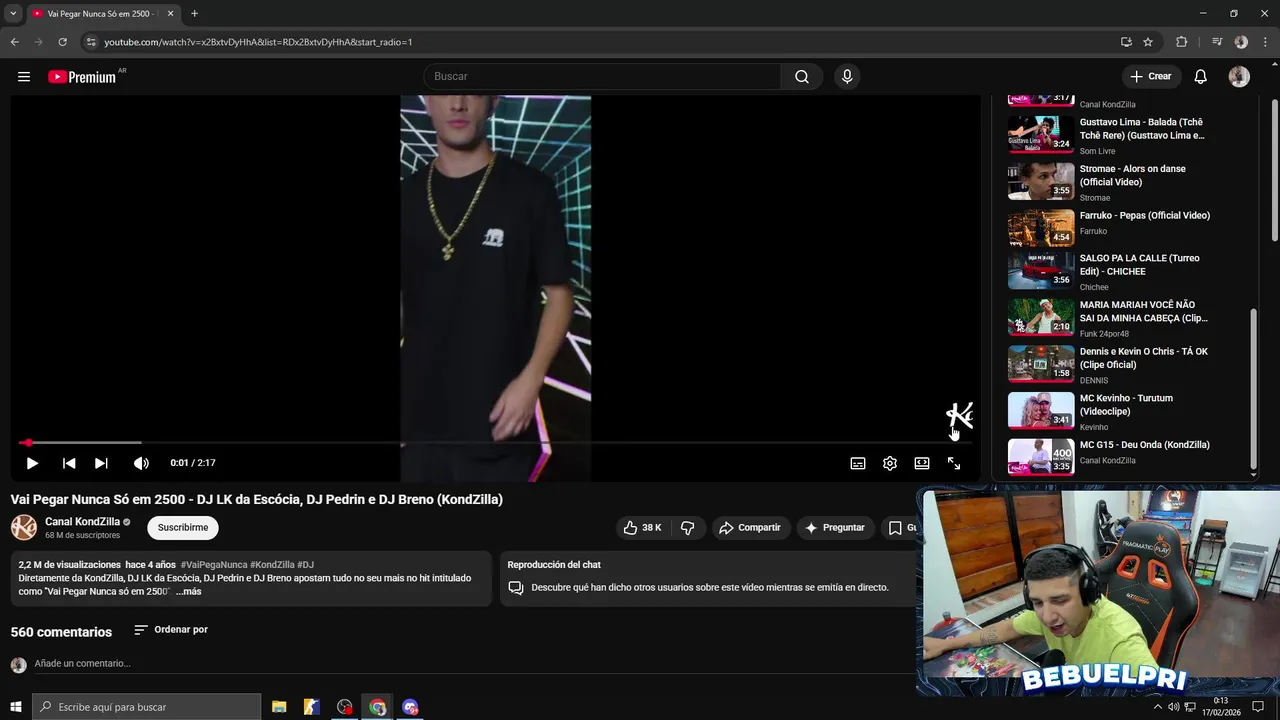Play Gusttavo Lima Balada from playlist
1280x720 pixels.
click(1110, 135)
